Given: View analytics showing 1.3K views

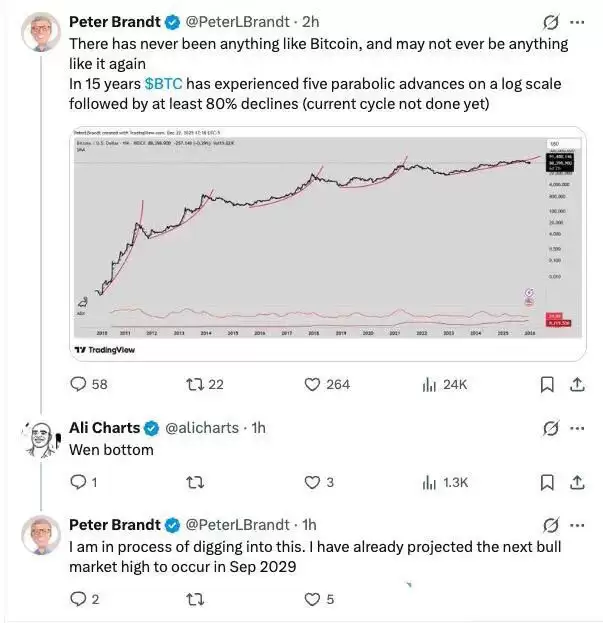Looking at the screenshot, I should 431,482.
